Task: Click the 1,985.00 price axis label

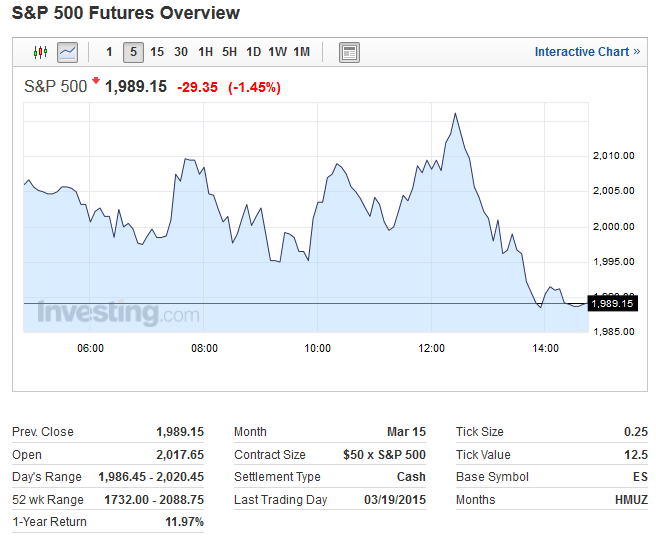Action: click(614, 332)
